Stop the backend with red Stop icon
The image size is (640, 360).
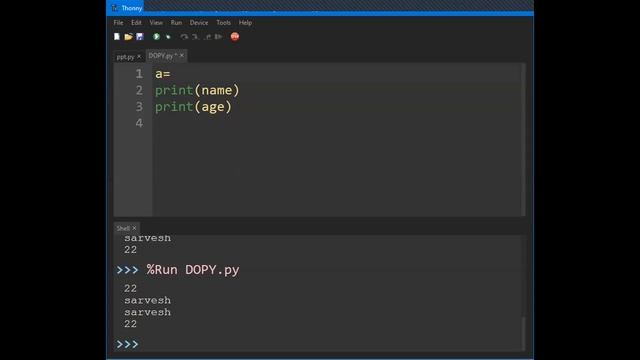point(235,37)
